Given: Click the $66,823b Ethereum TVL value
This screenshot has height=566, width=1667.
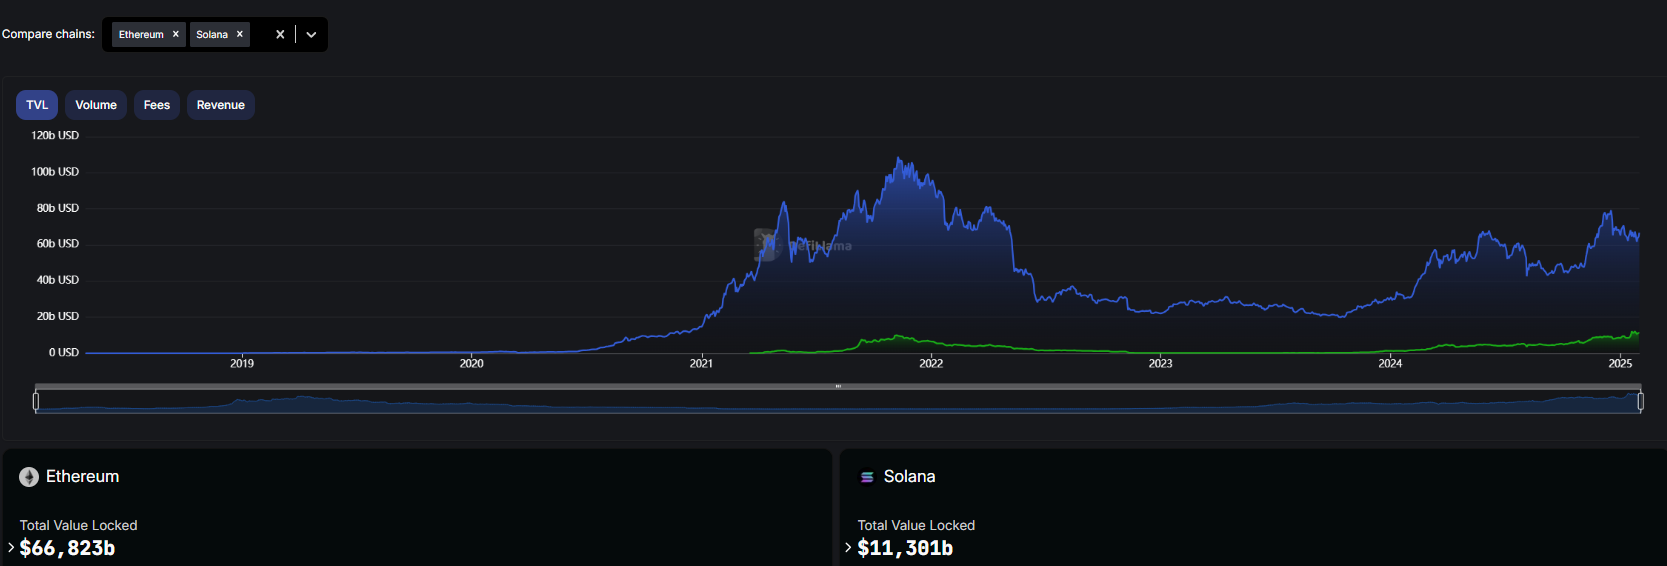Looking at the screenshot, I should click(68, 548).
